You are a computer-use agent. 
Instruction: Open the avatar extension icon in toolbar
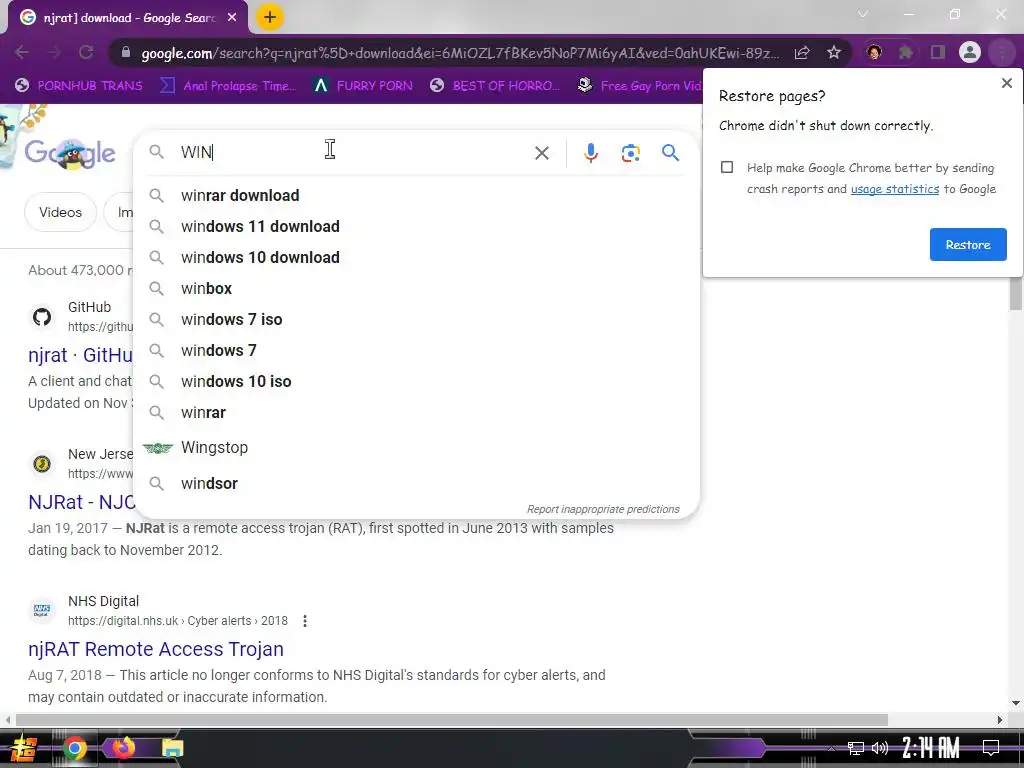(874, 52)
